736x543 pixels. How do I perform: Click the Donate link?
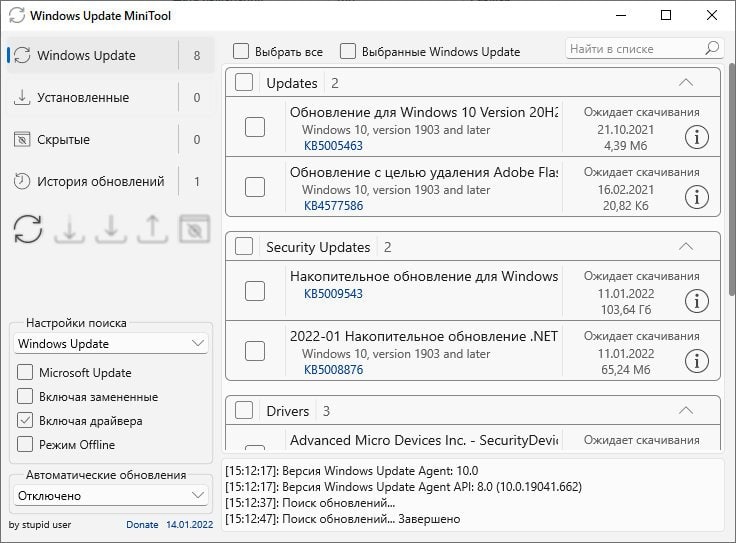(142, 525)
